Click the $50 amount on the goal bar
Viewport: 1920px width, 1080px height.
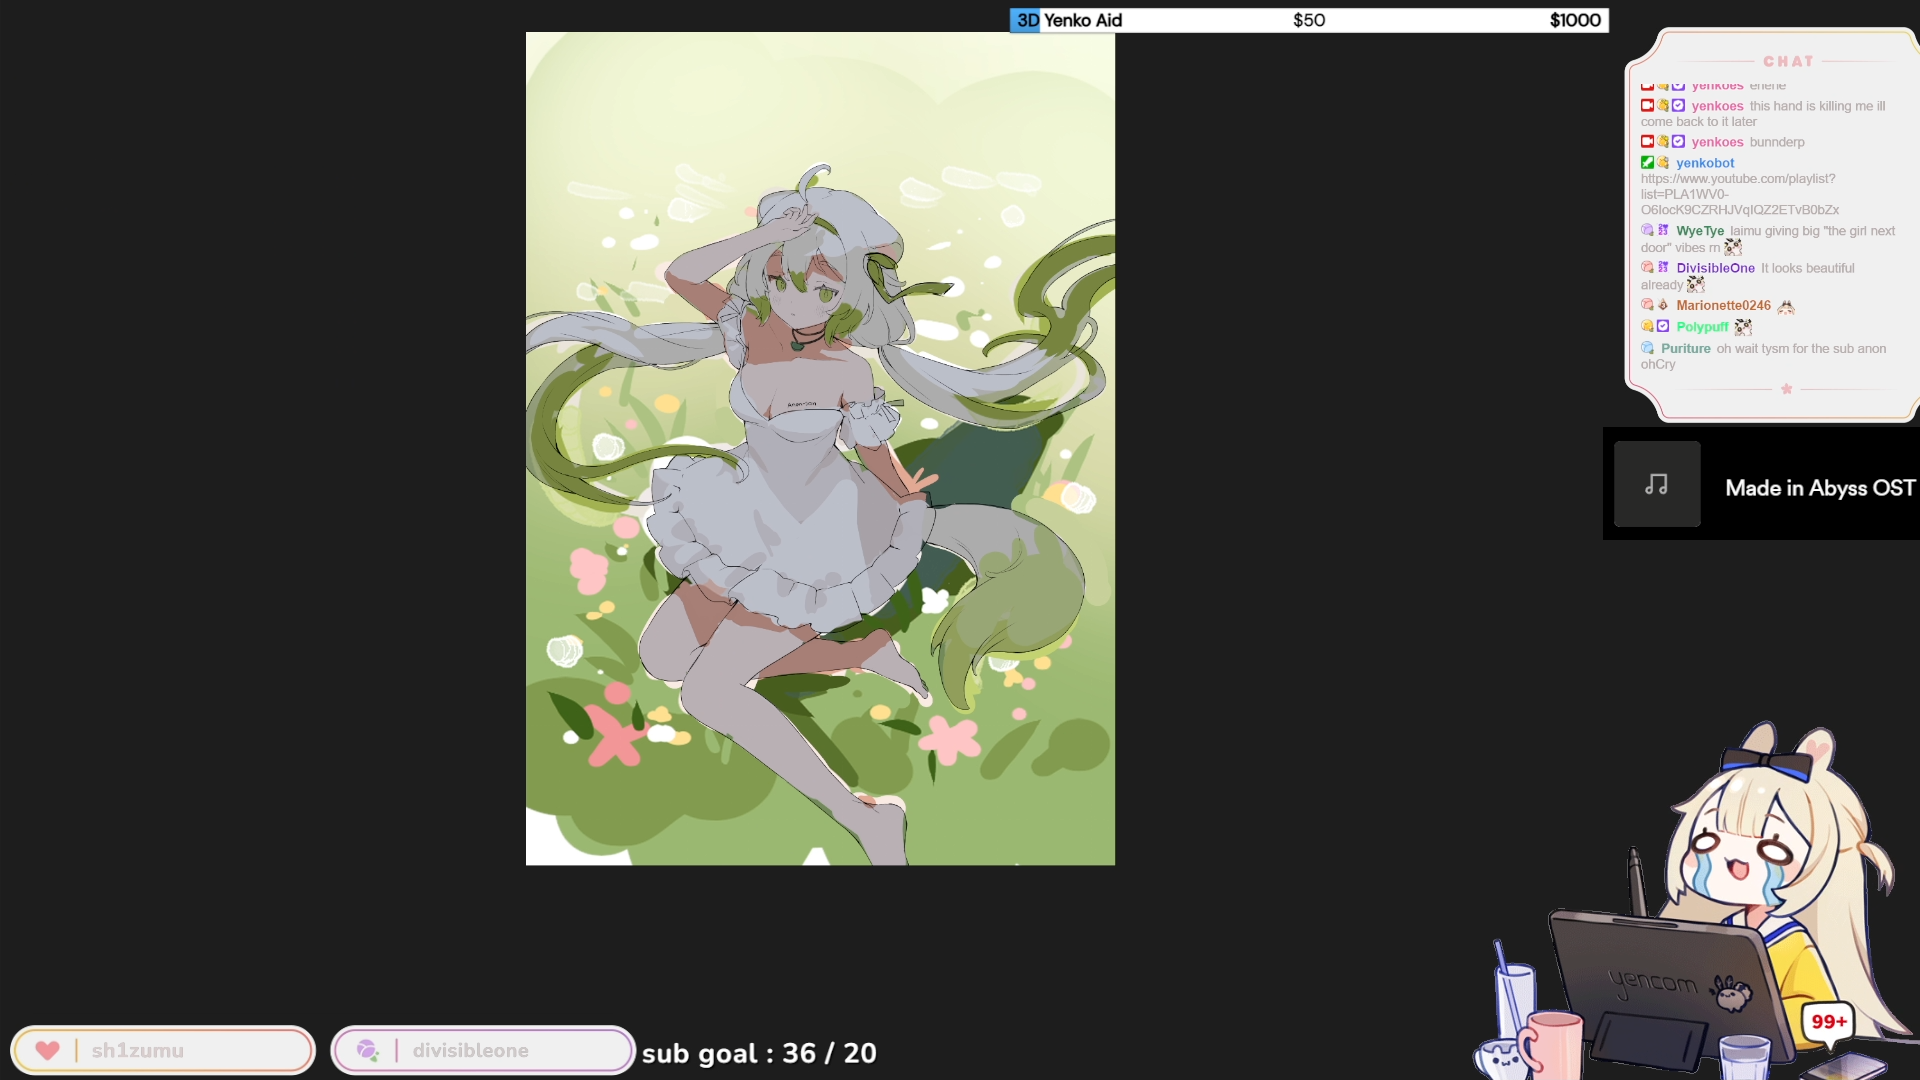coord(1309,20)
